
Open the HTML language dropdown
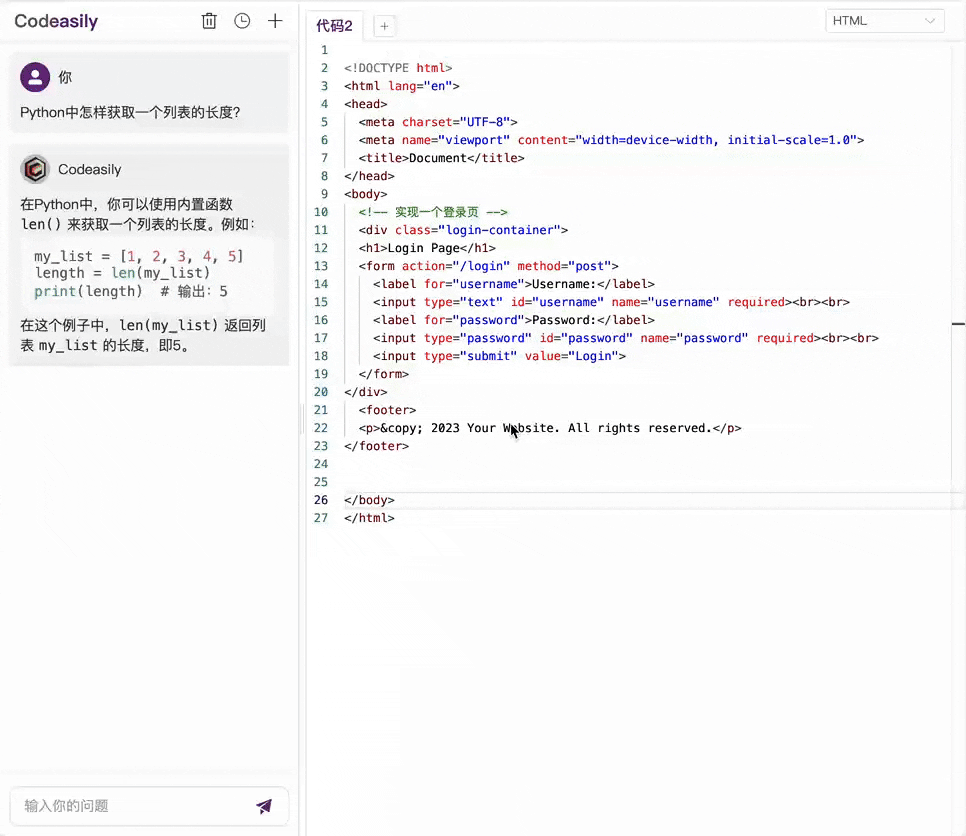tap(884, 20)
